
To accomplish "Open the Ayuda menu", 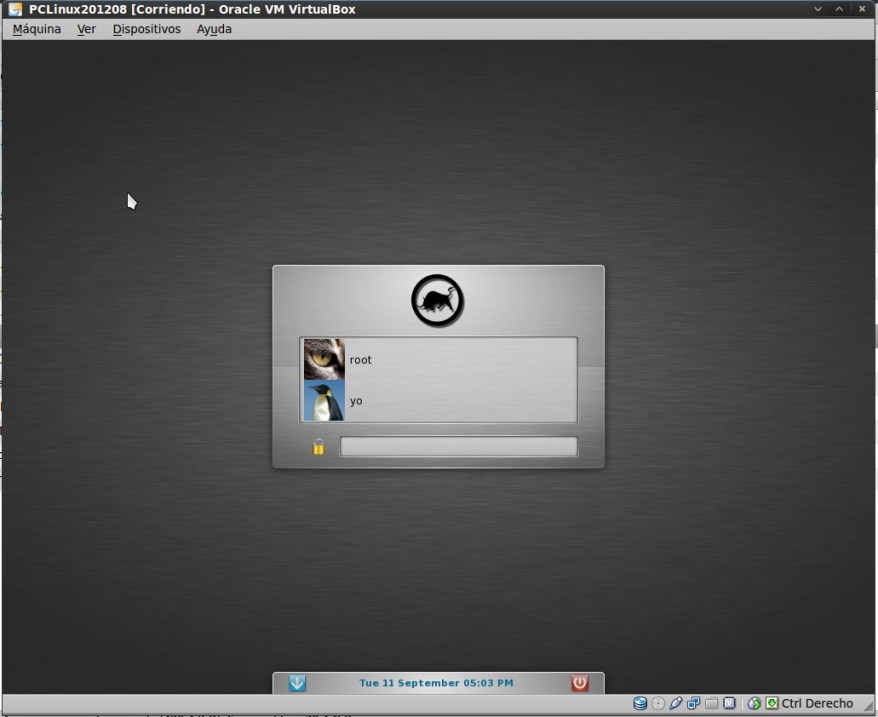I will [x=214, y=29].
